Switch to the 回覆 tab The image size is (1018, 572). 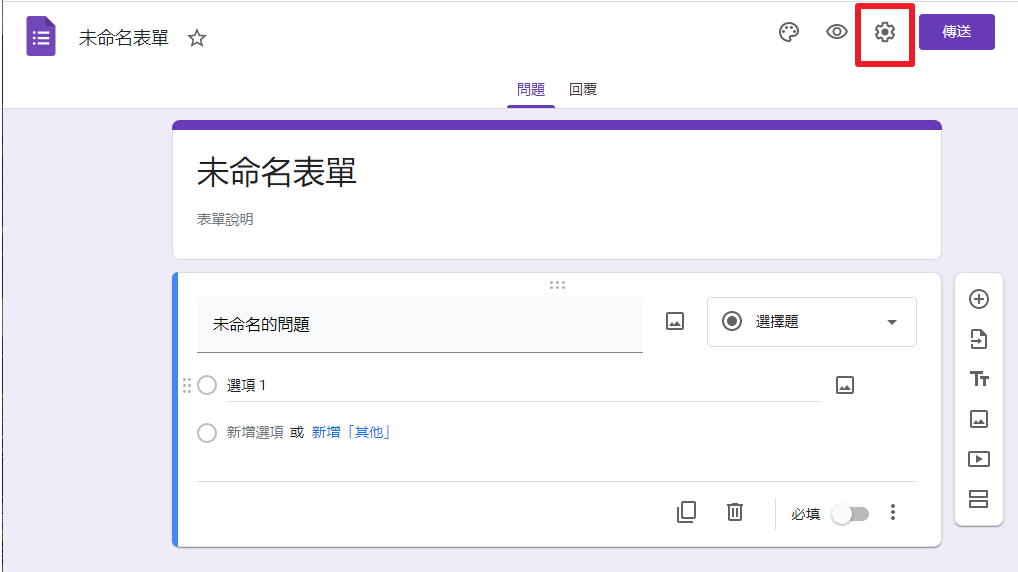pos(582,90)
